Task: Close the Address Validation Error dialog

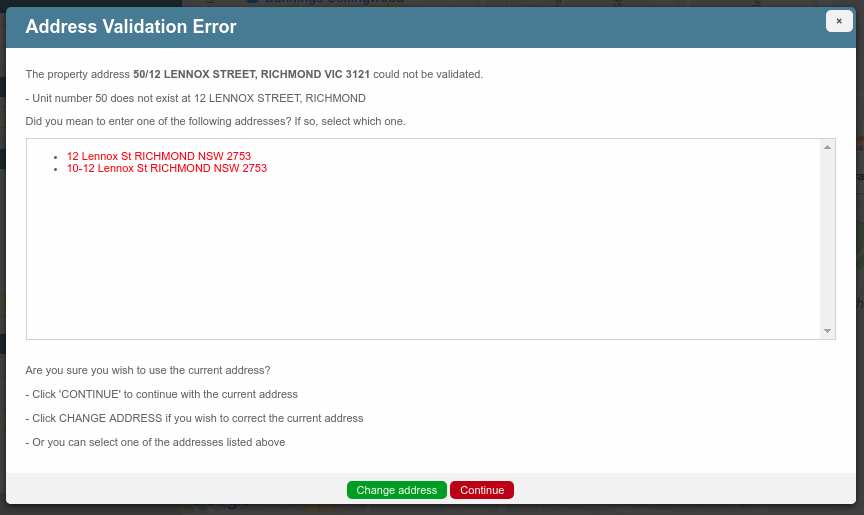Action: pyautogui.click(x=839, y=21)
